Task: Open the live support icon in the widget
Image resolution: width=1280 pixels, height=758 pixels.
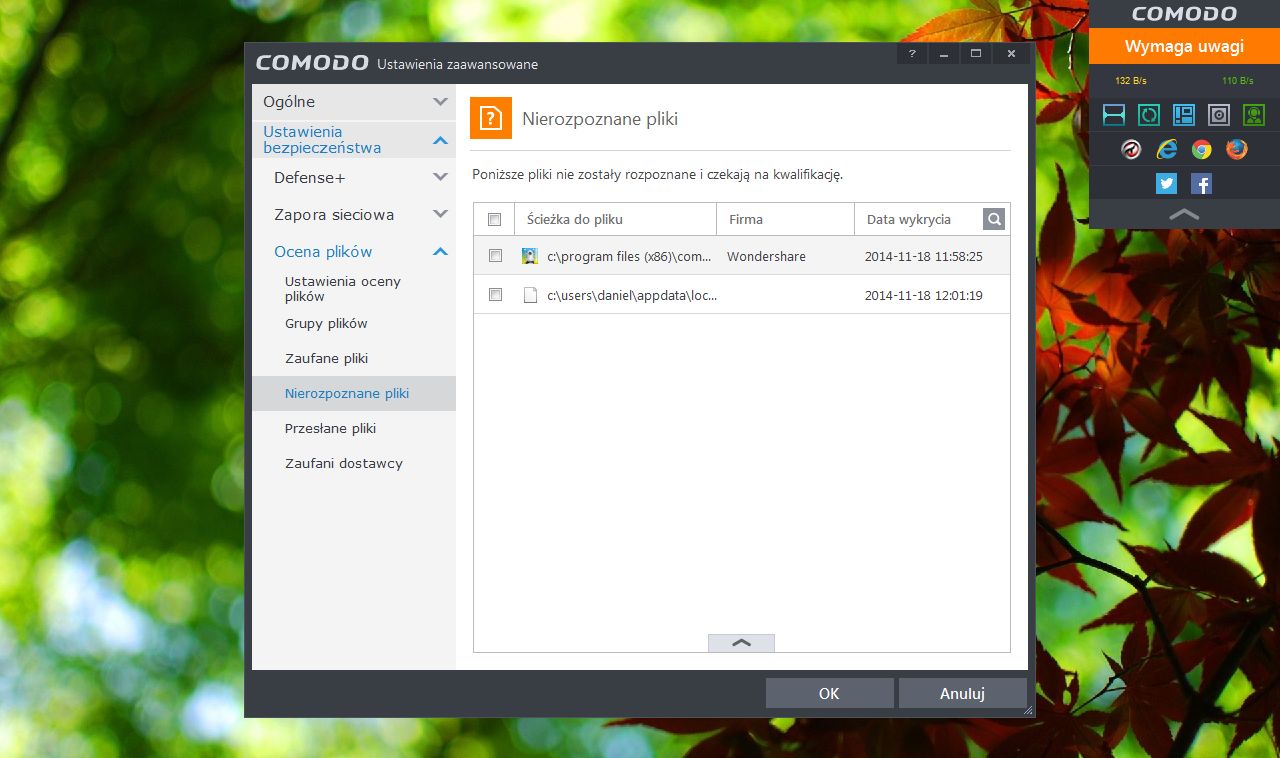Action: click(x=1254, y=115)
